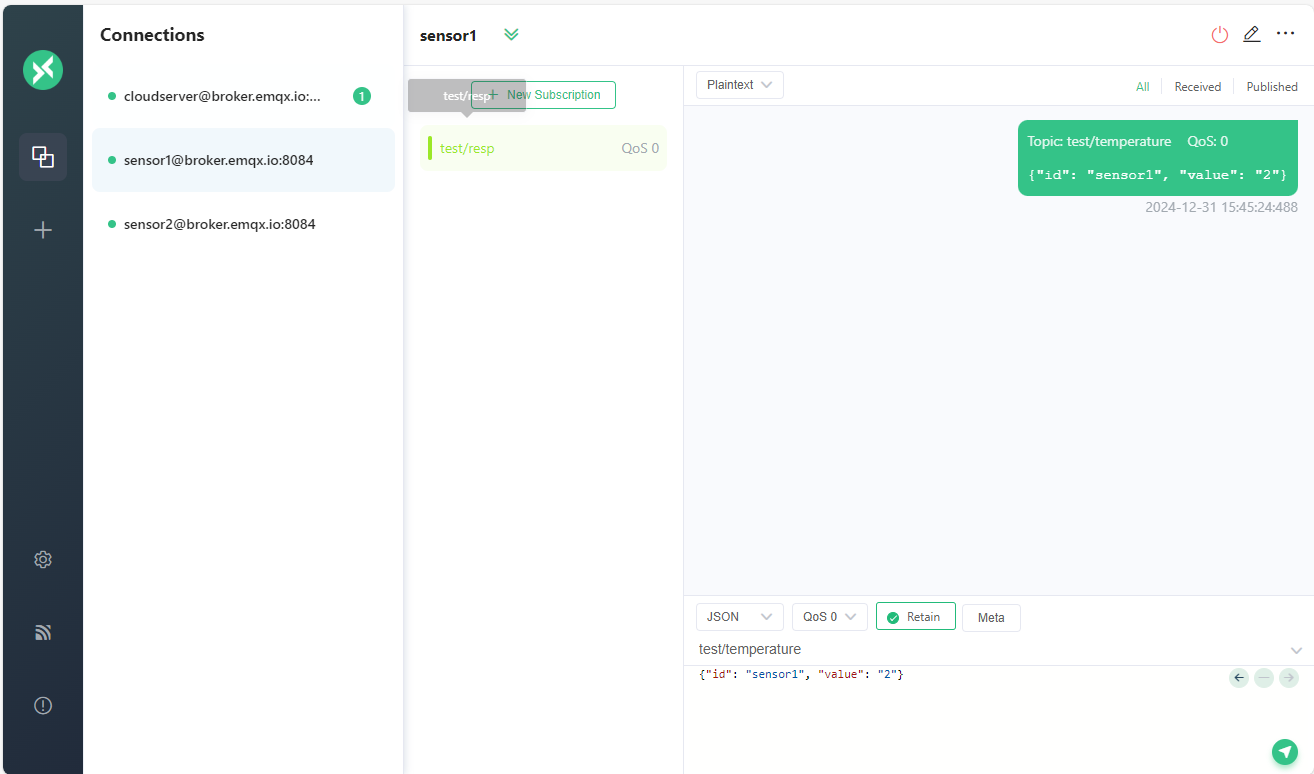
Task: Edit the sensor1 connection with pencil icon
Action: click(x=1252, y=34)
